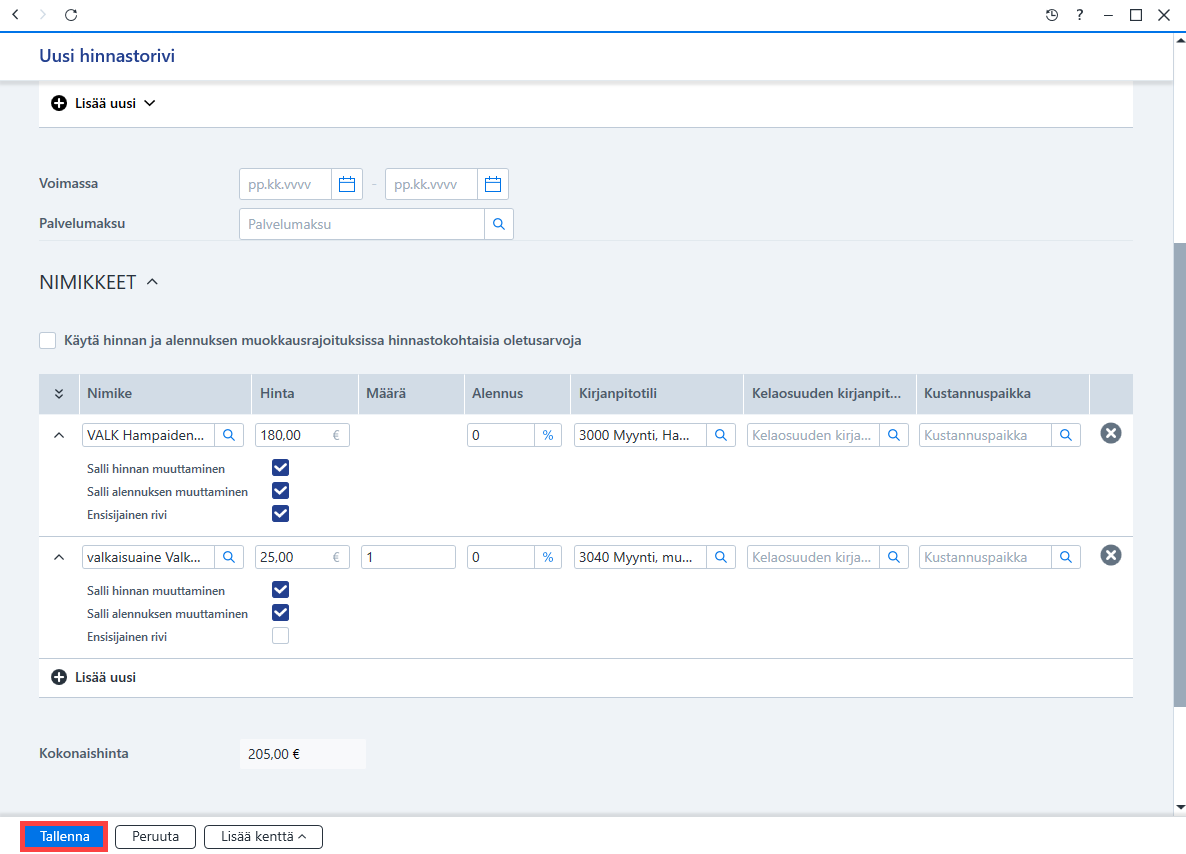The height and width of the screenshot is (854, 1186).
Task: Search Kustannuspaikka in VALK Hampaiden row
Action: pos(1066,435)
